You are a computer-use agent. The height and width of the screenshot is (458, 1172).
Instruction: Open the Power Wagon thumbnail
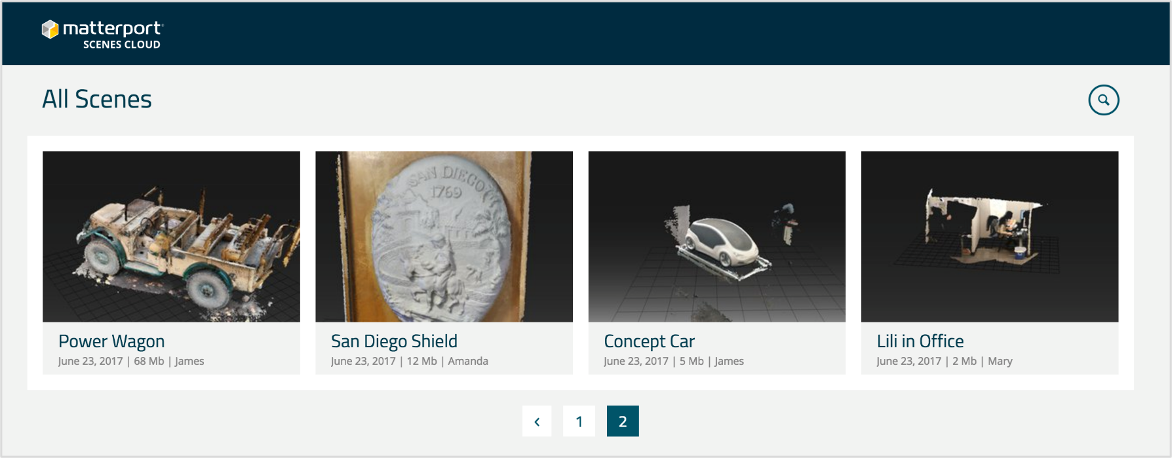171,237
